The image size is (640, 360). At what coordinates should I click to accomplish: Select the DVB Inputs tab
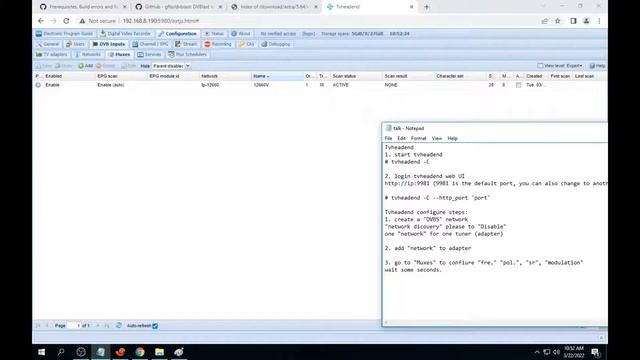click(x=109, y=44)
